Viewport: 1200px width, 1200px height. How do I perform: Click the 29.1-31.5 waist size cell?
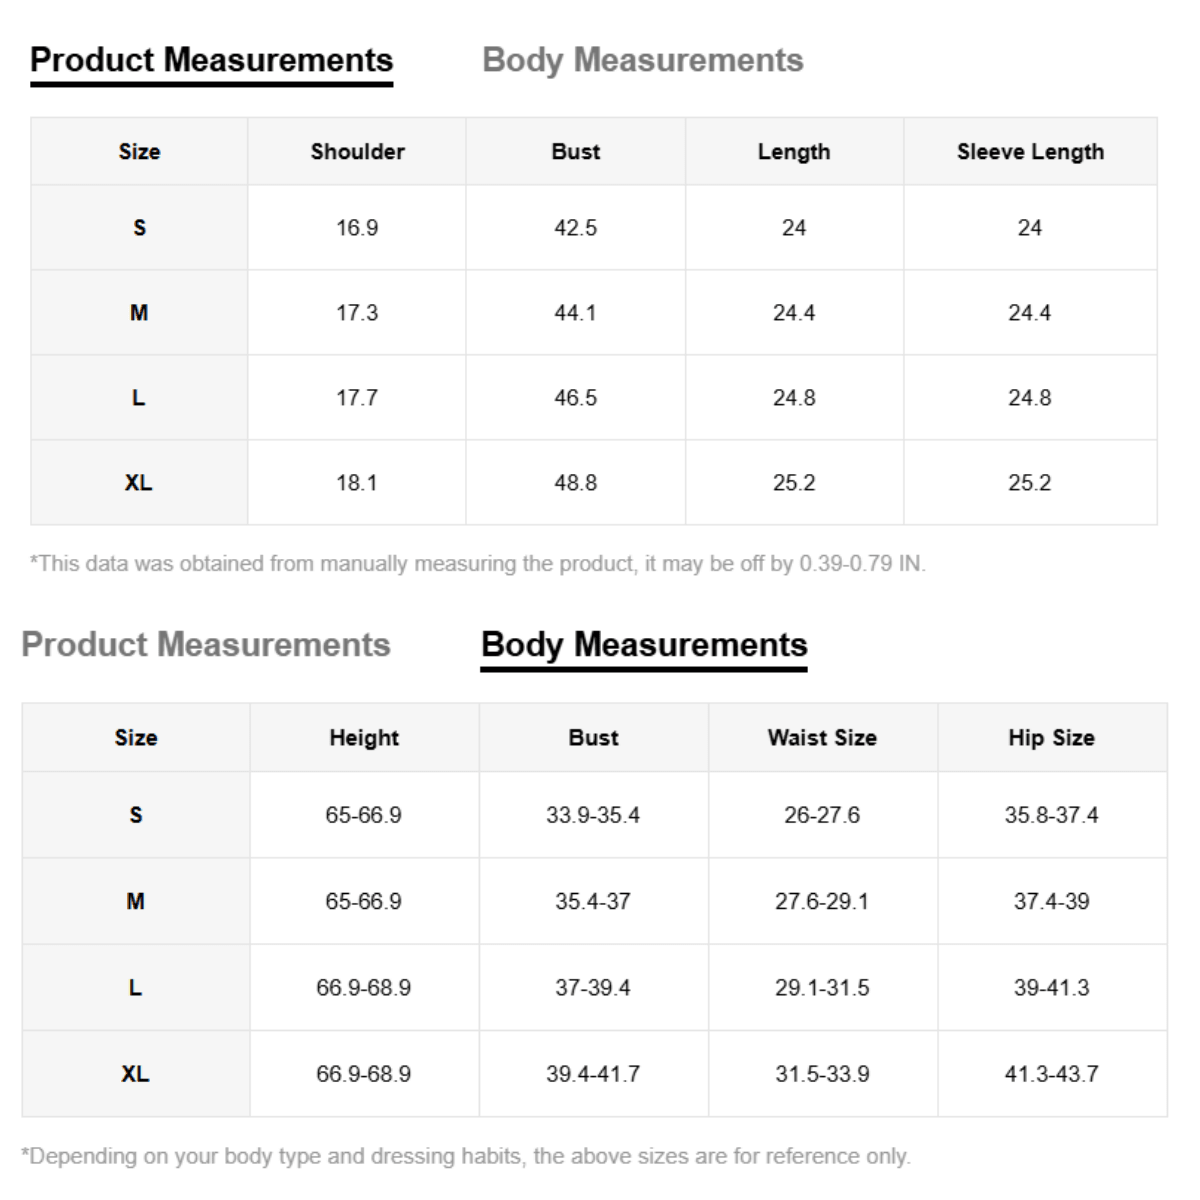pyautogui.click(x=822, y=988)
